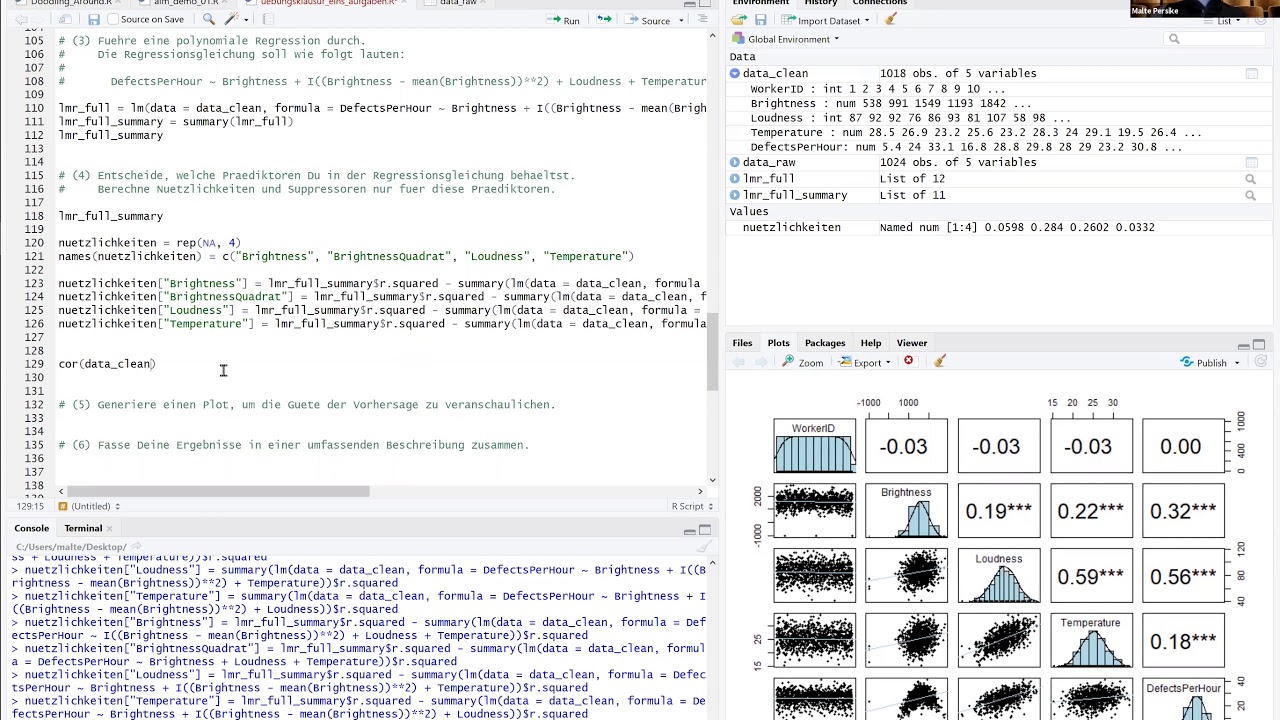
Task: Open the code tools magic wand menu
Action: (x=235, y=20)
